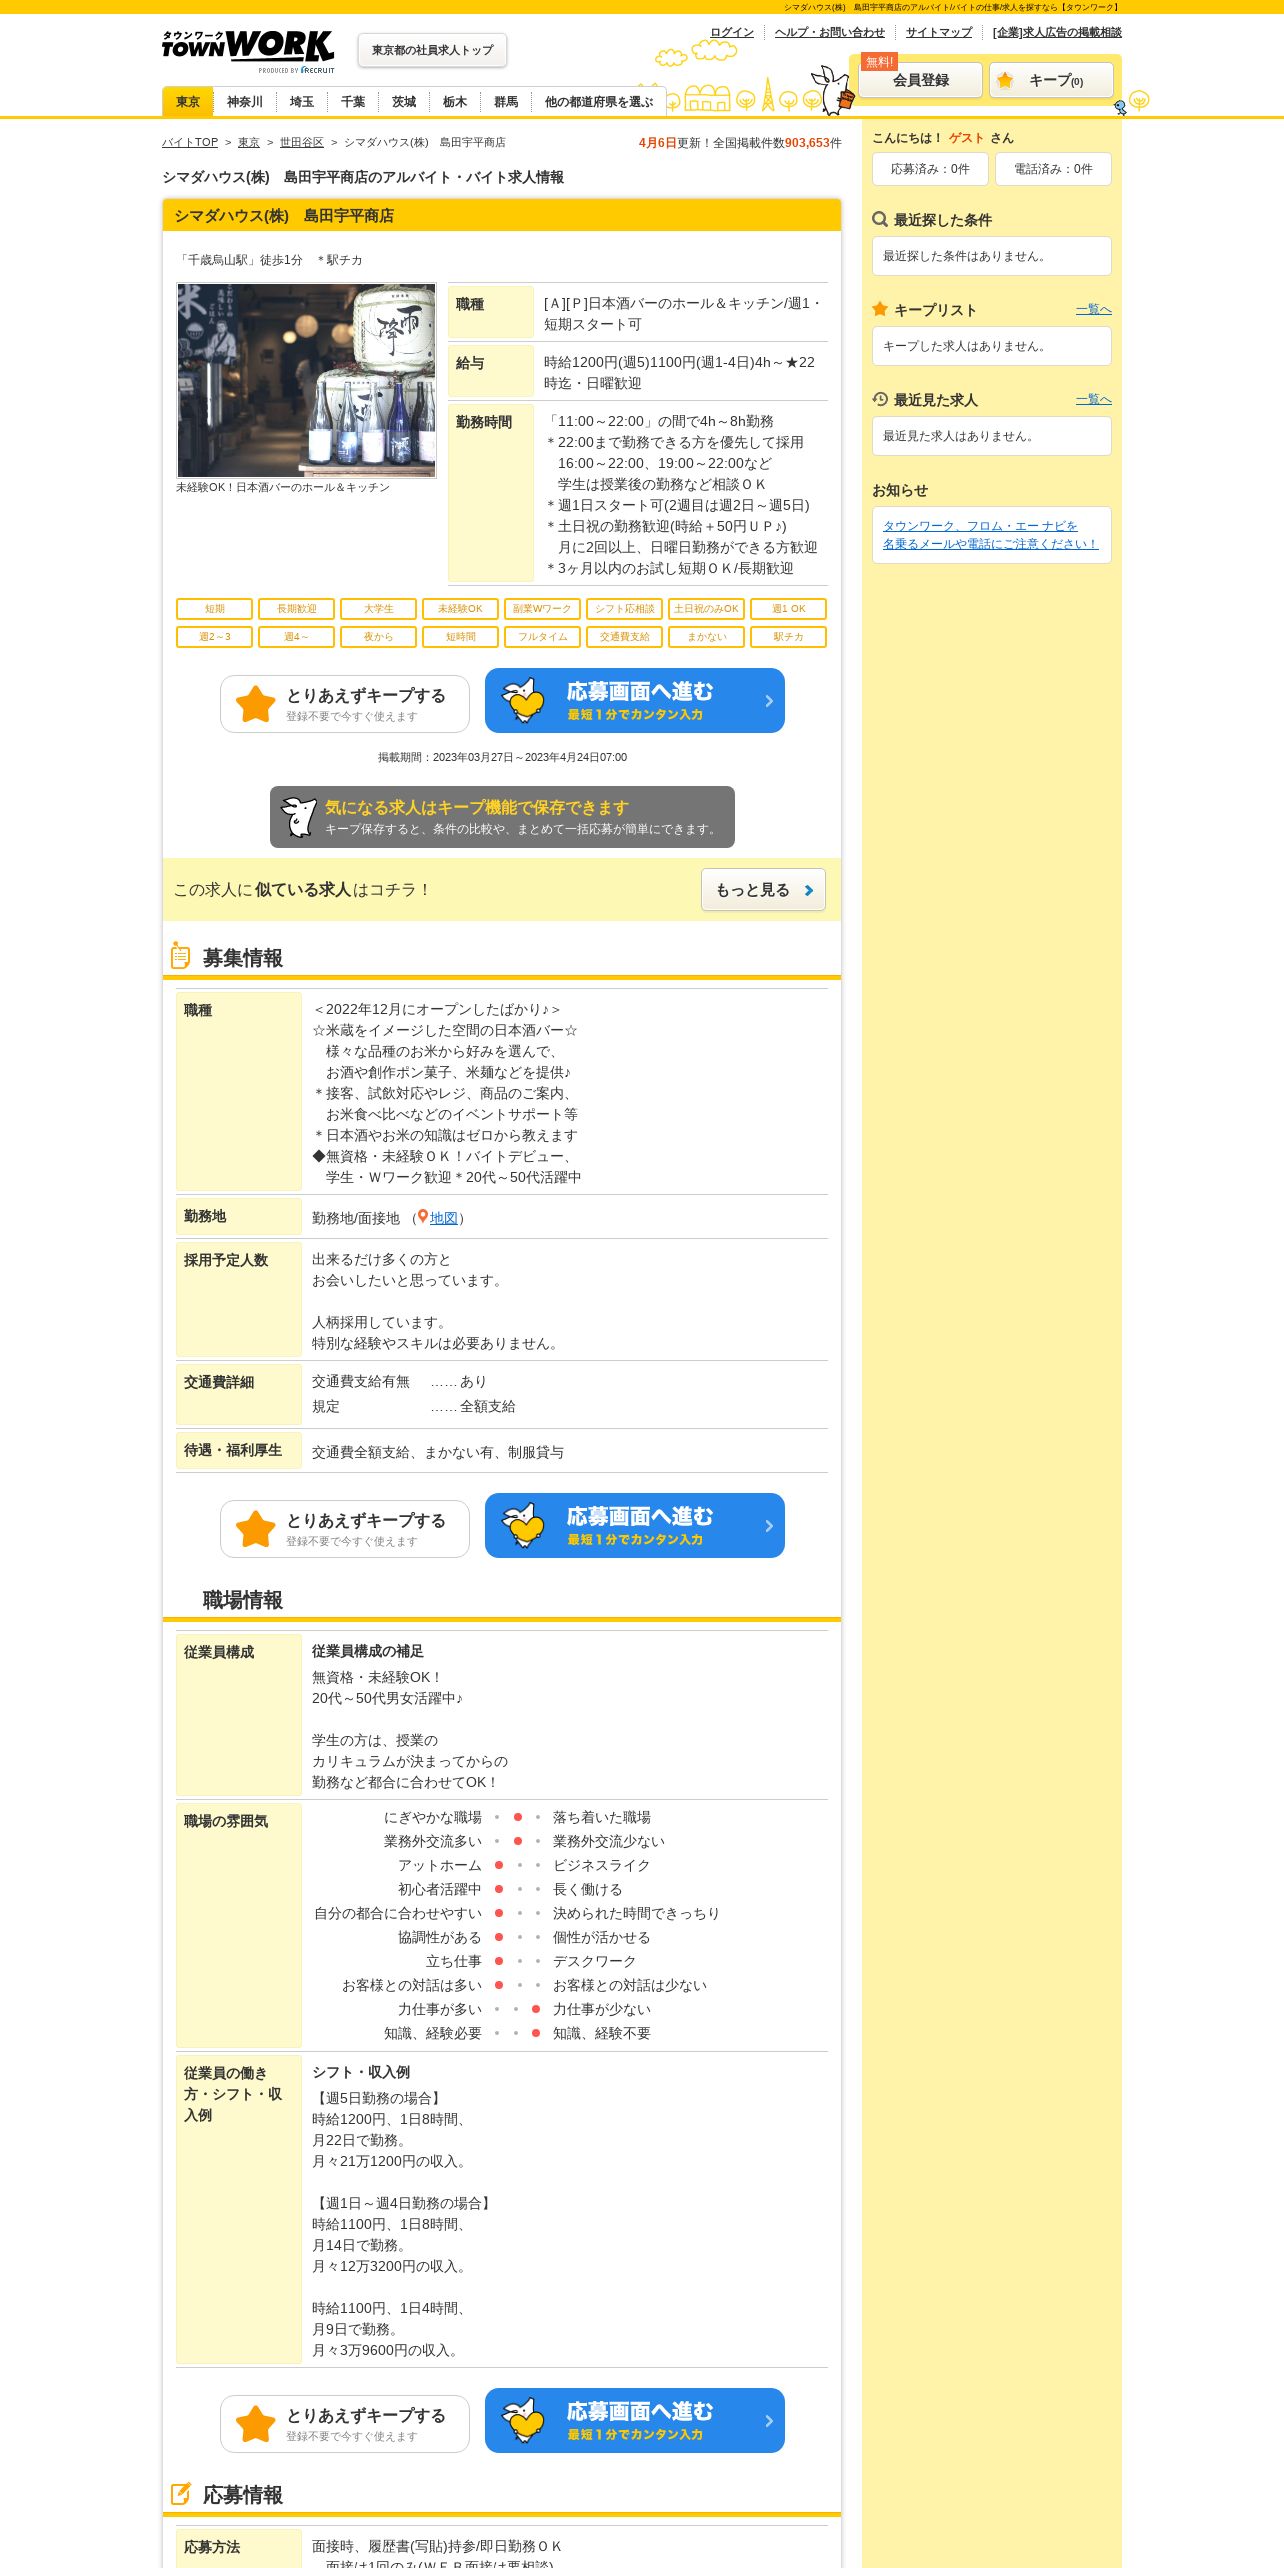
Task: Open 一覧へ link beside 最近見た求人
Action: point(1093,400)
